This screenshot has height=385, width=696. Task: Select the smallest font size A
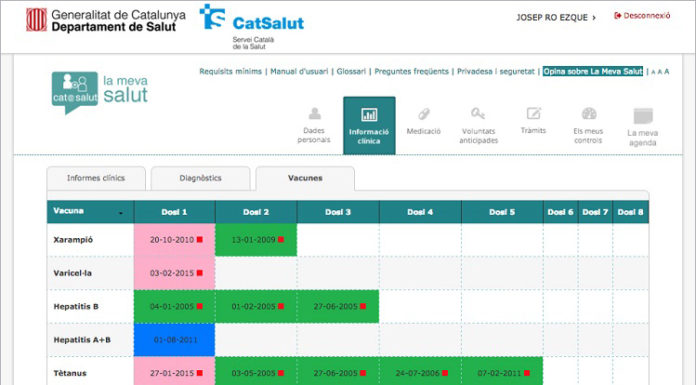653,72
